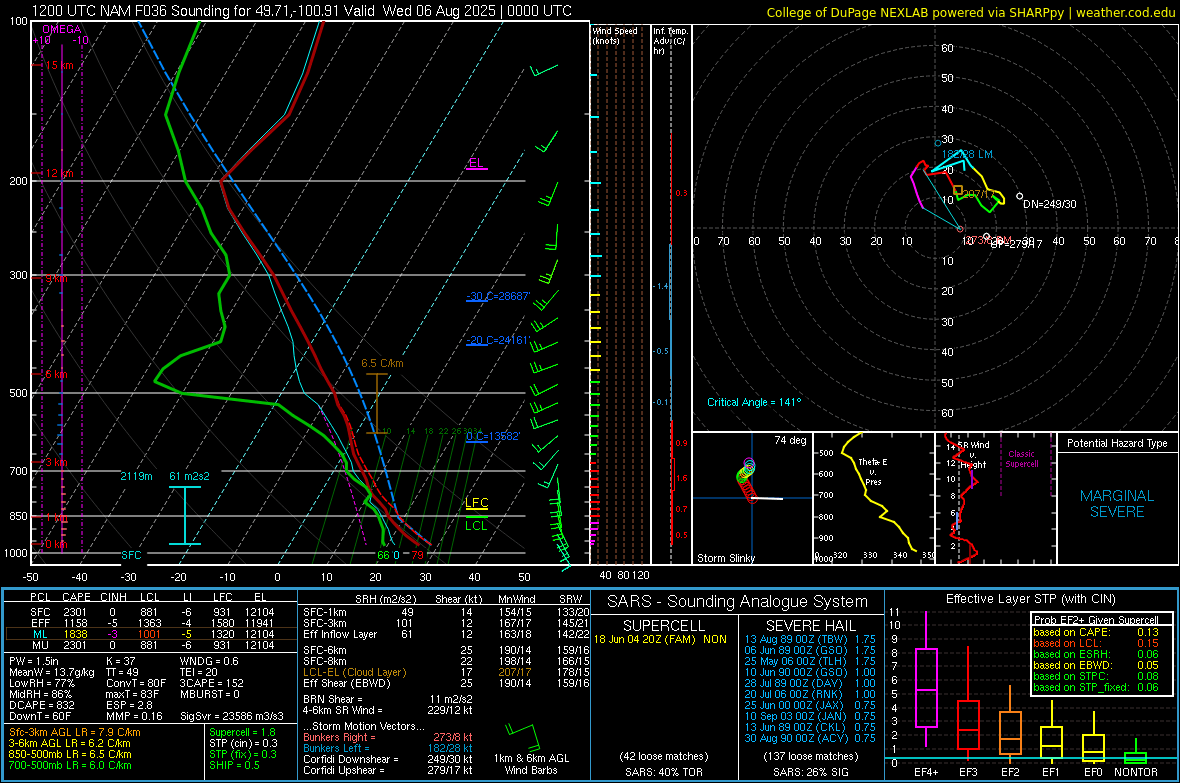Select the '18 Jun 04 20Z (FAM) NON' supercell analogue
The image size is (1180, 783).
660,639
